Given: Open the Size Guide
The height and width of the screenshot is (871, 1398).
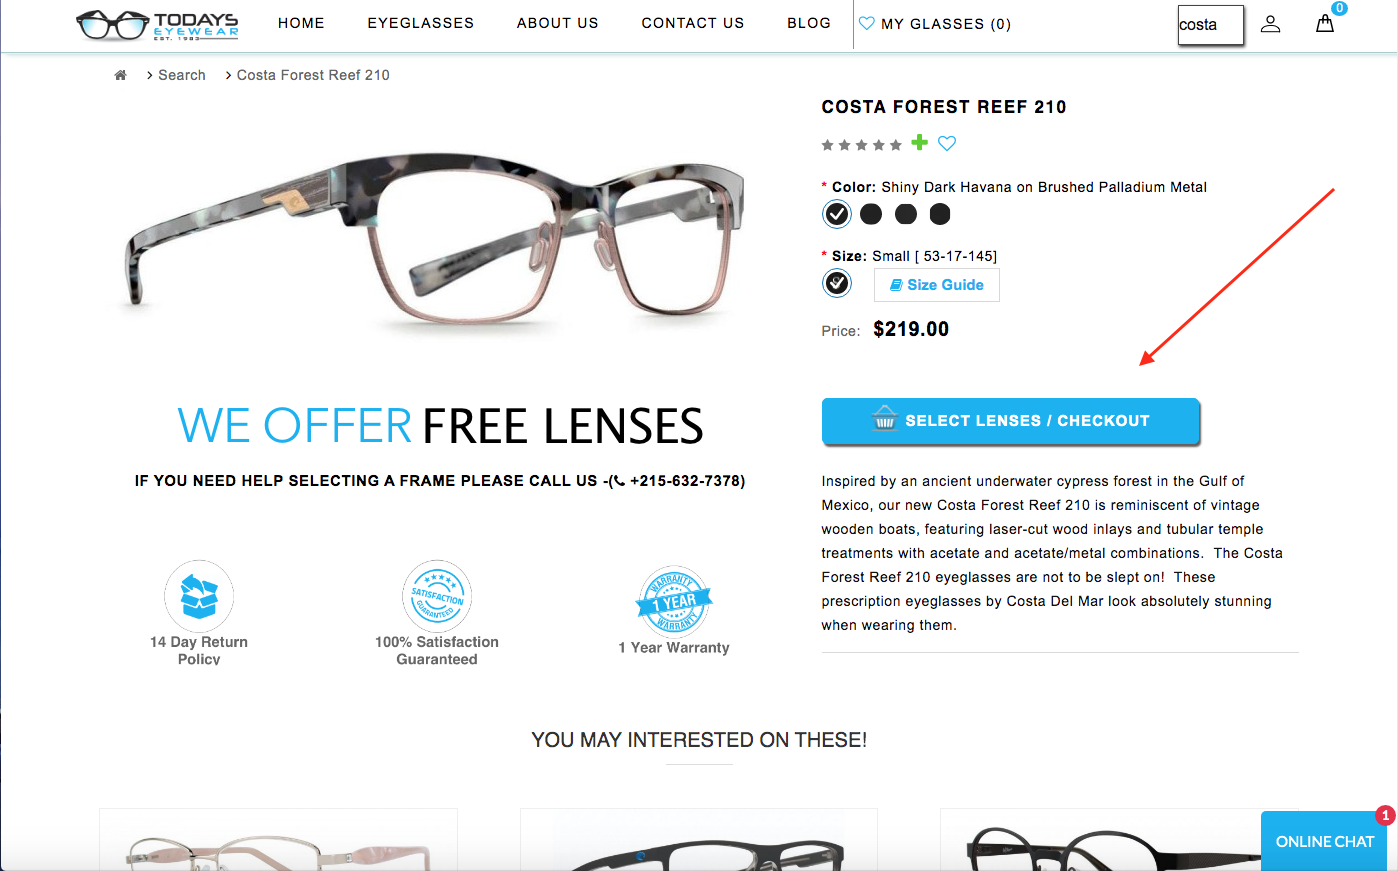Looking at the screenshot, I should coord(937,285).
